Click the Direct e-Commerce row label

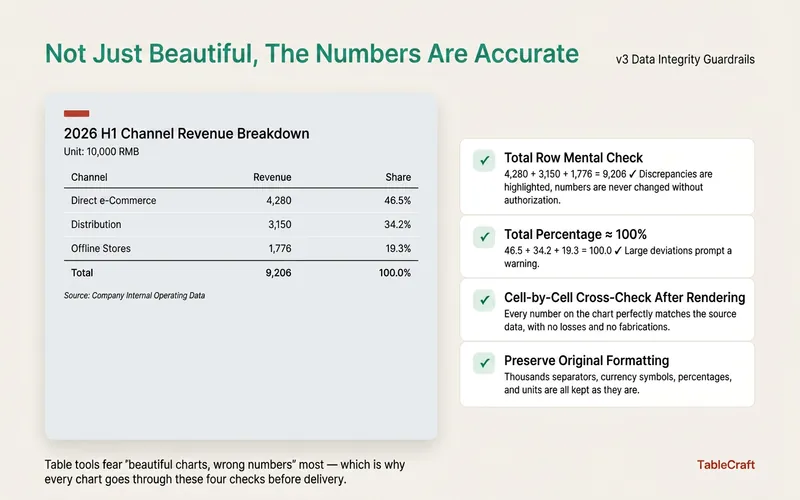(x=113, y=201)
